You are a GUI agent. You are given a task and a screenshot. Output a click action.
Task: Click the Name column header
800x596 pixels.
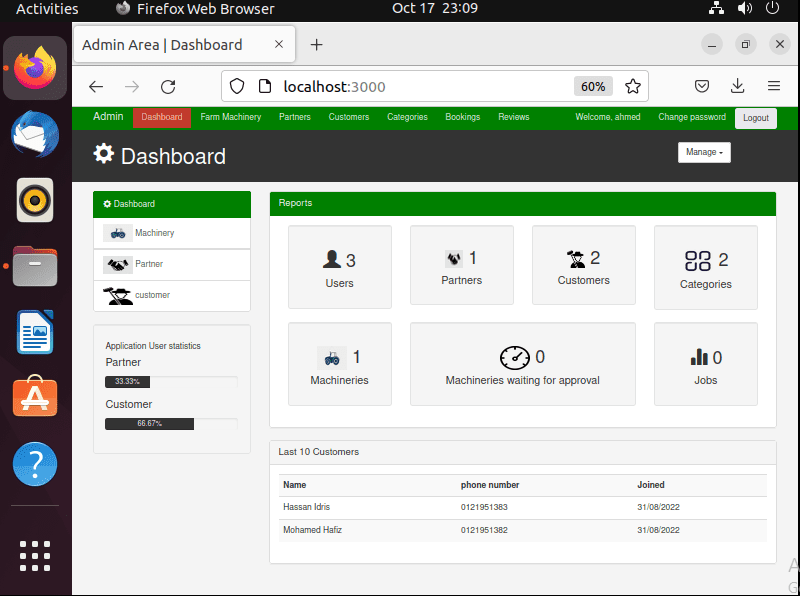(x=295, y=485)
